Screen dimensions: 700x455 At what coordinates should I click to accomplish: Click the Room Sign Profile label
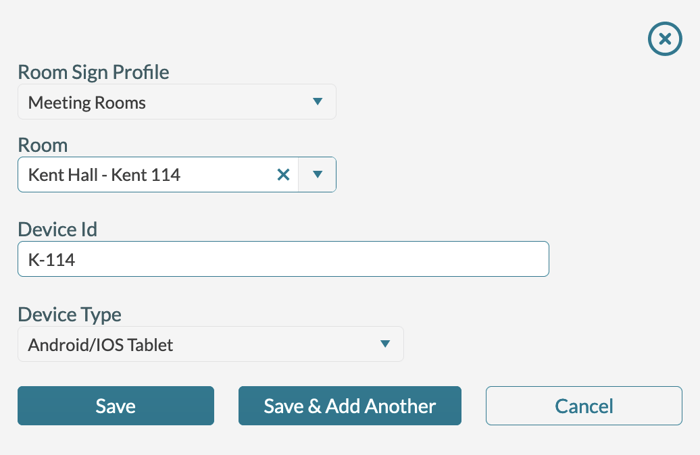click(x=94, y=72)
